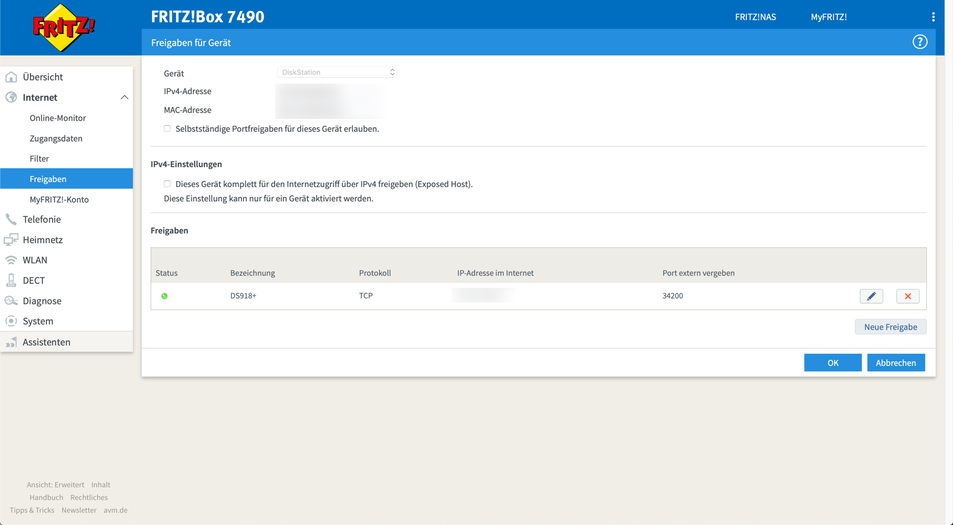Click the Diagnose icon
Screen dimensions: 953x525
[x=11, y=301]
